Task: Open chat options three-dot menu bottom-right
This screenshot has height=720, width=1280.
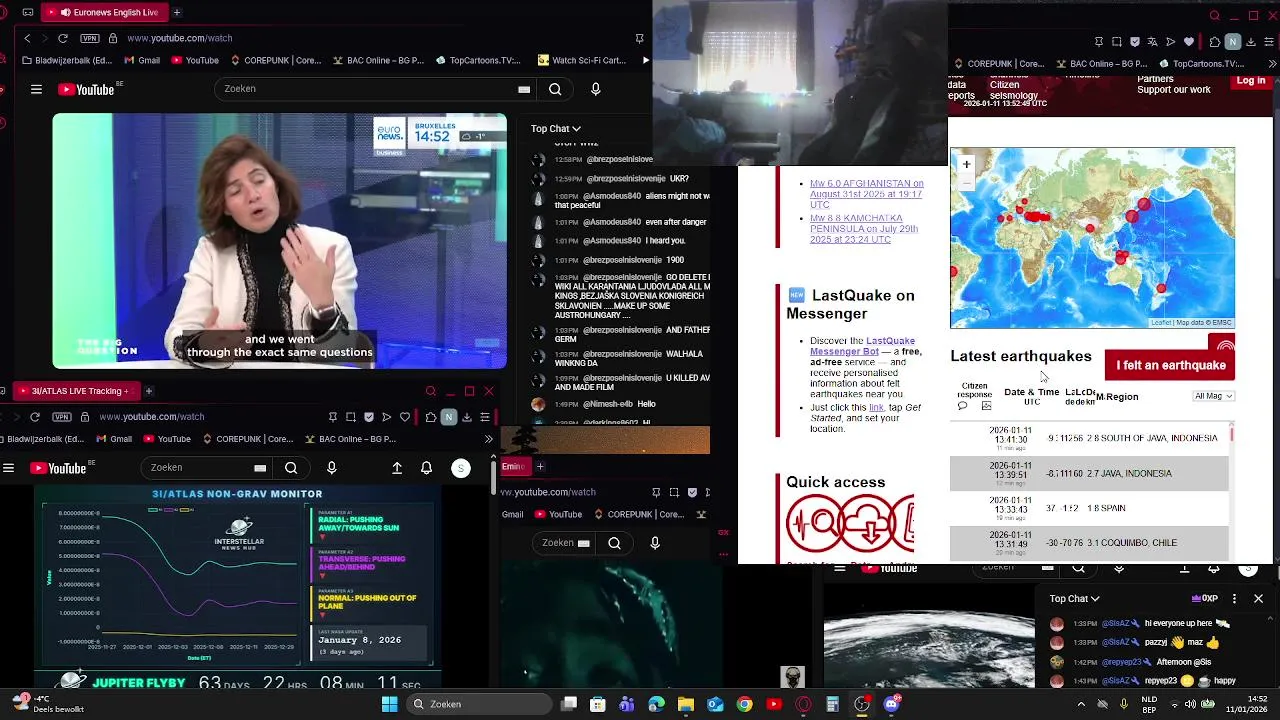Action: pyautogui.click(x=1234, y=598)
